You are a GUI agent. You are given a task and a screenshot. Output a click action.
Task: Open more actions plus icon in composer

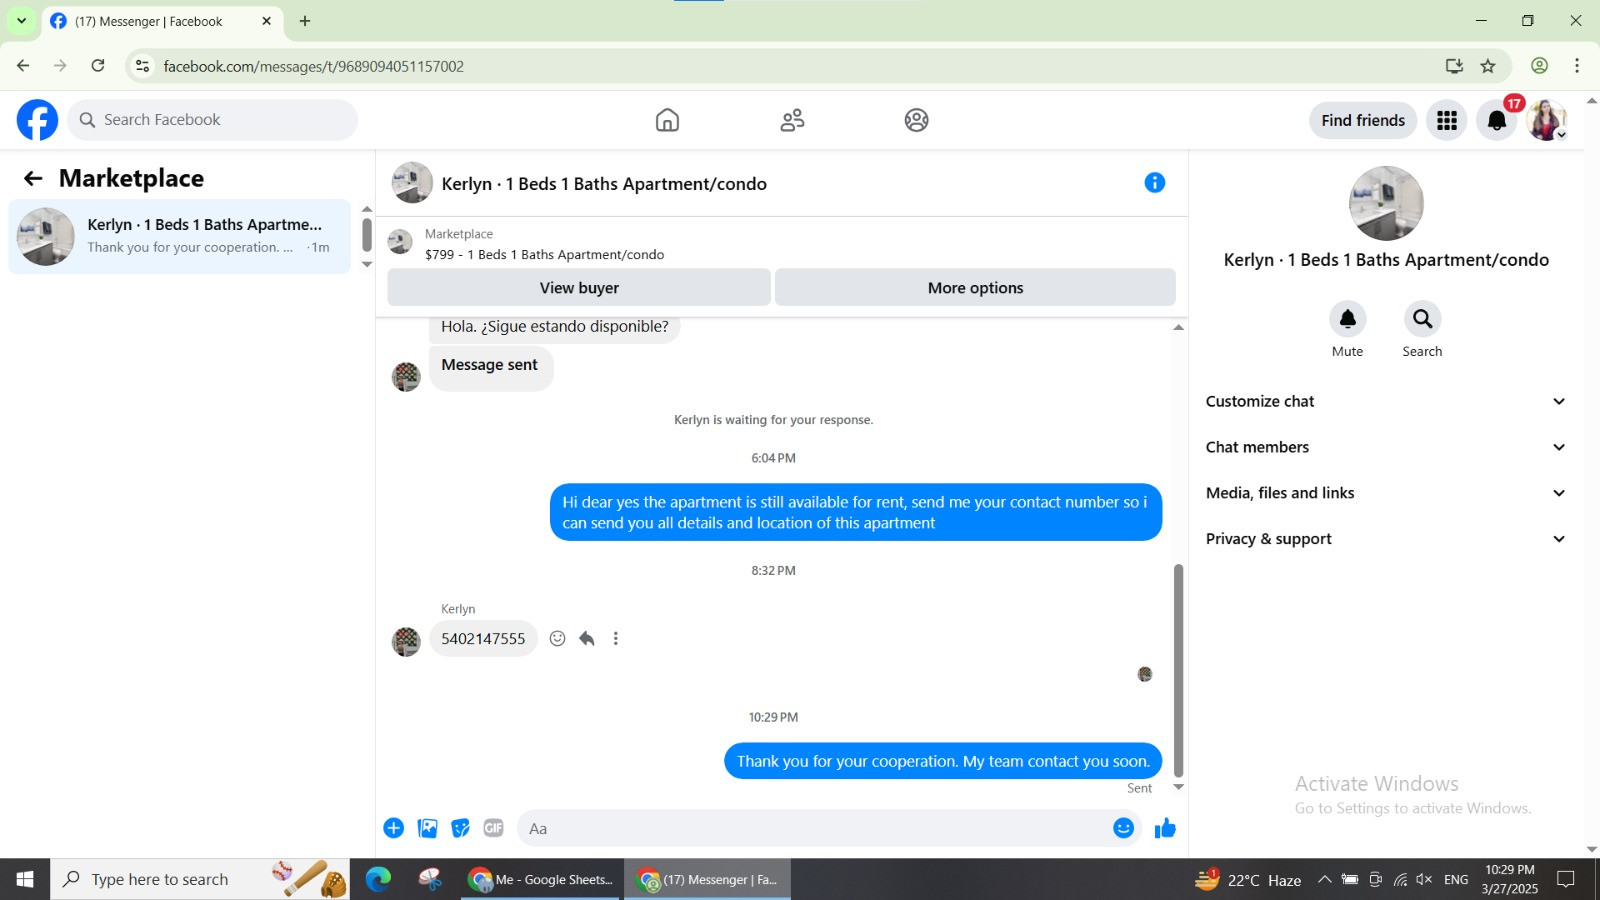[394, 828]
